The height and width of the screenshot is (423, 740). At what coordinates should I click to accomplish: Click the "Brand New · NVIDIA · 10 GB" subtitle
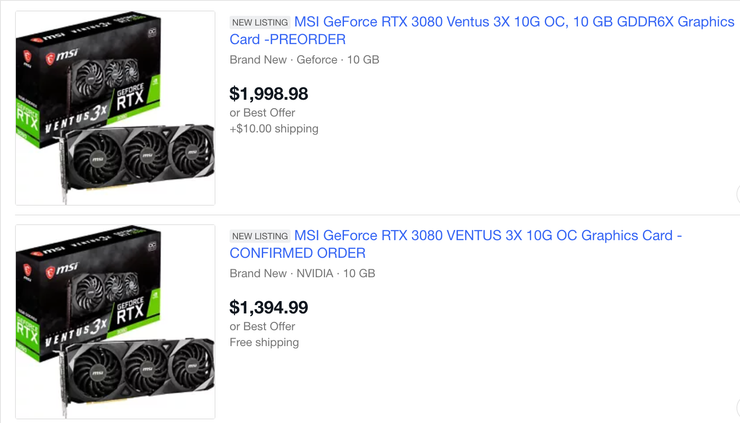click(x=302, y=273)
